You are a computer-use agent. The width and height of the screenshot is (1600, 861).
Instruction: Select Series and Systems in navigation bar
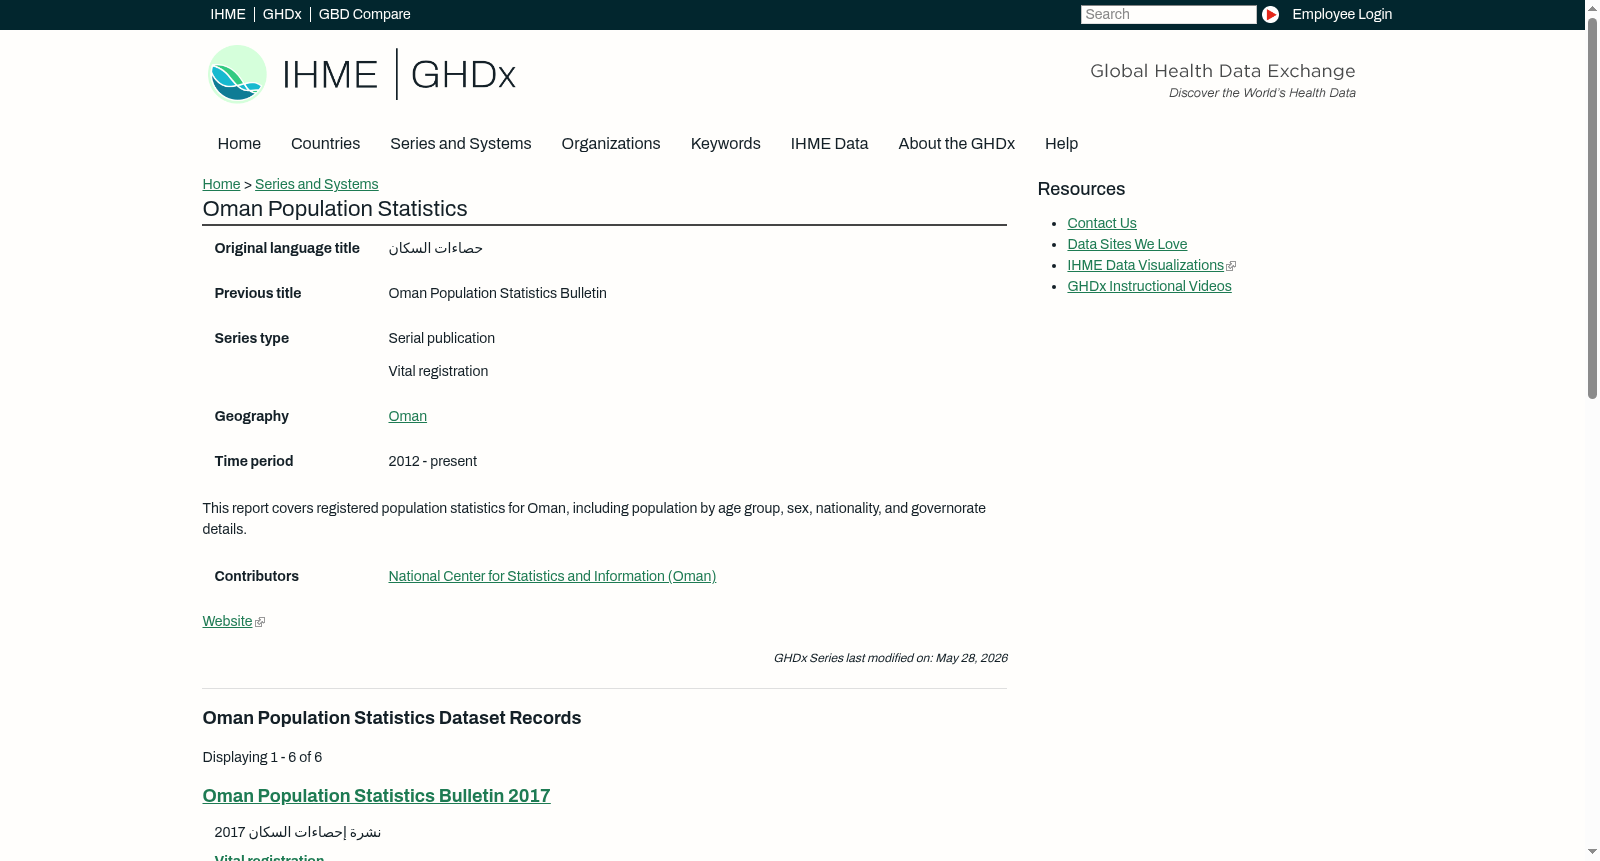click(x=460, y=144)
